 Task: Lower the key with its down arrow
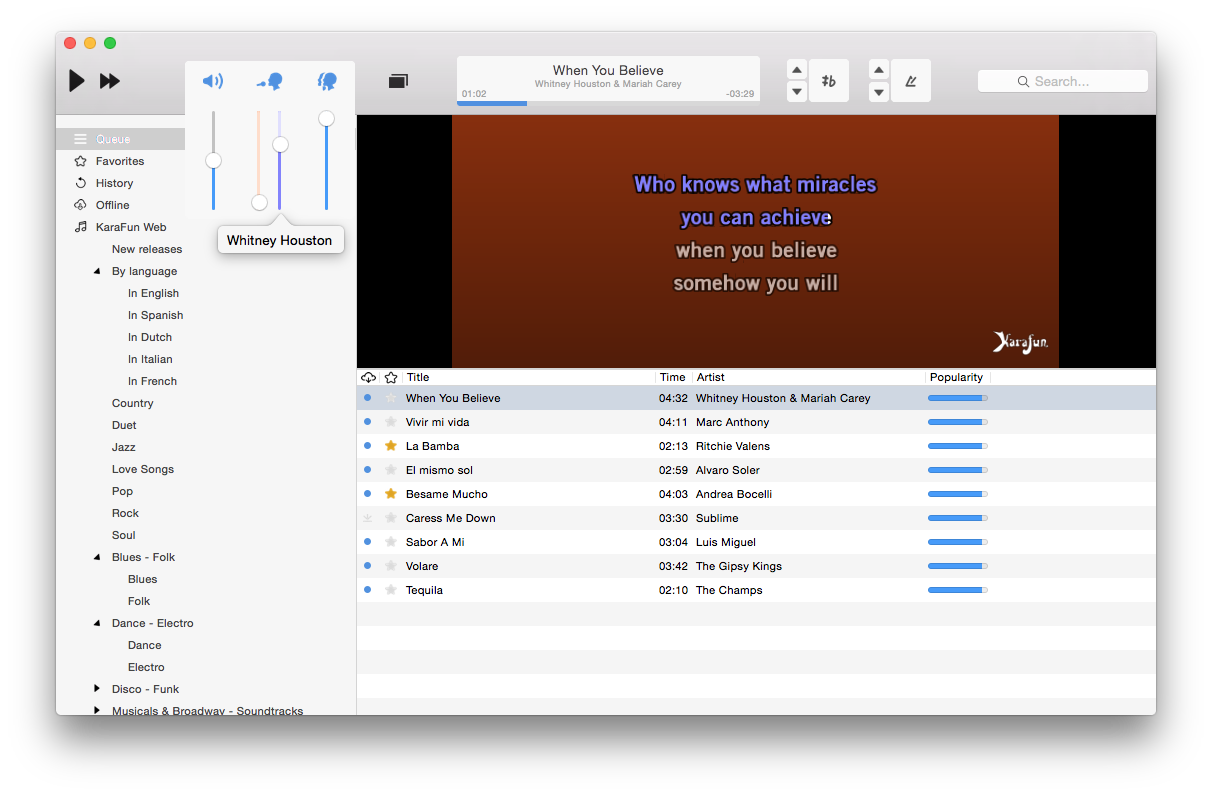click(797, 92)
